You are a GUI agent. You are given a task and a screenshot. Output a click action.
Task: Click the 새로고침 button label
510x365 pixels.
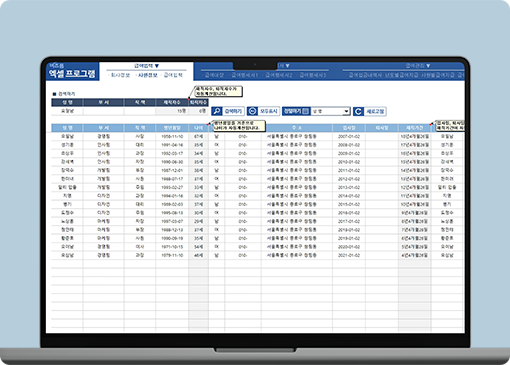click(x=375, y=111)
